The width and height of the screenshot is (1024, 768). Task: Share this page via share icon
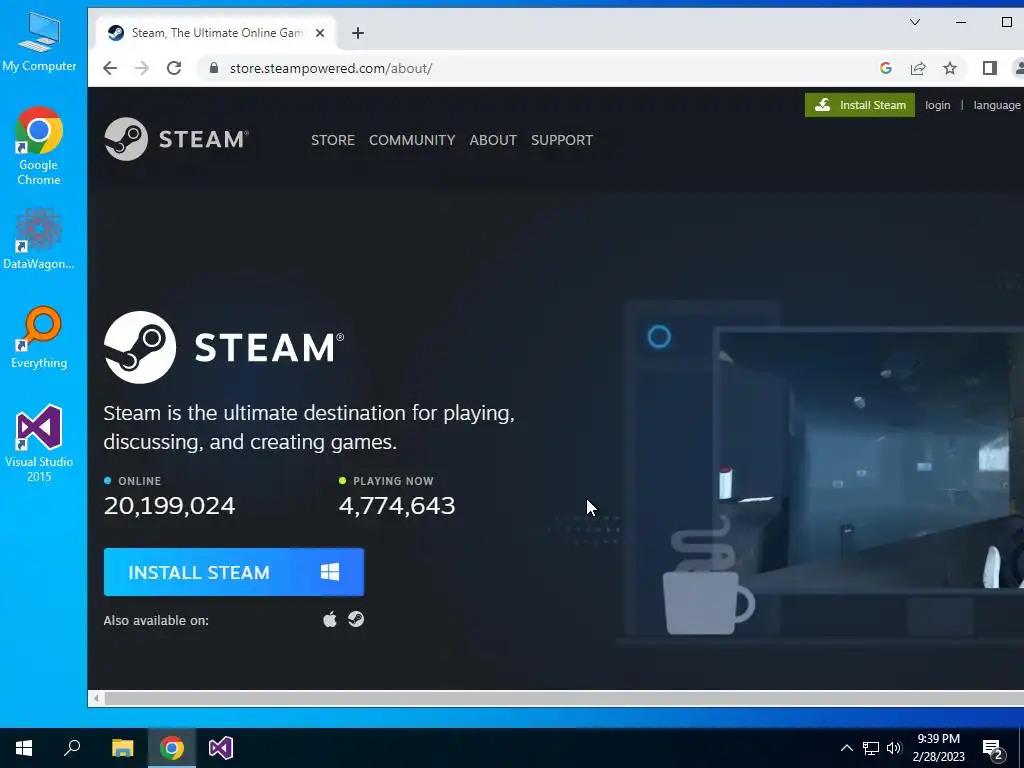click(x=918, y=68)
